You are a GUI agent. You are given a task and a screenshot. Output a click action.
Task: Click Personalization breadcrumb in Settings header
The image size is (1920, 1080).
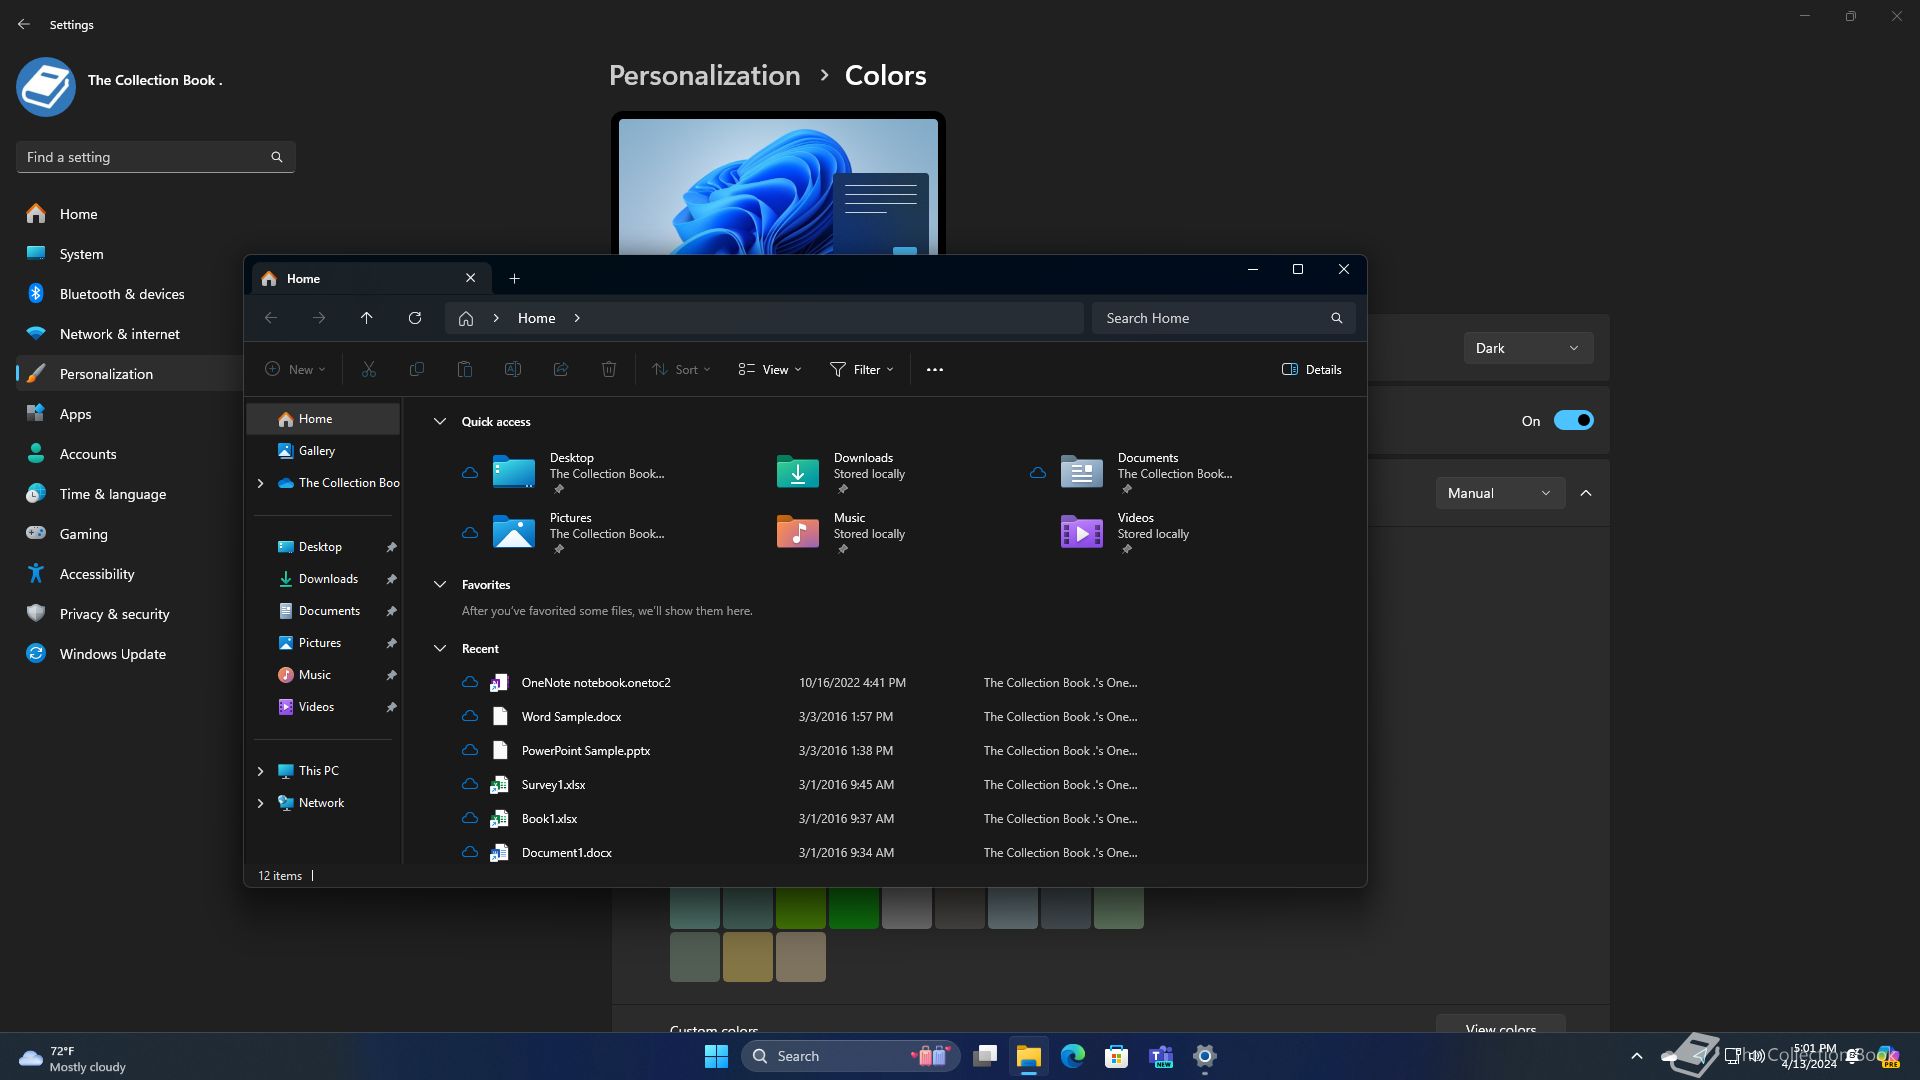pyautogui.click(x=704, y=75)
